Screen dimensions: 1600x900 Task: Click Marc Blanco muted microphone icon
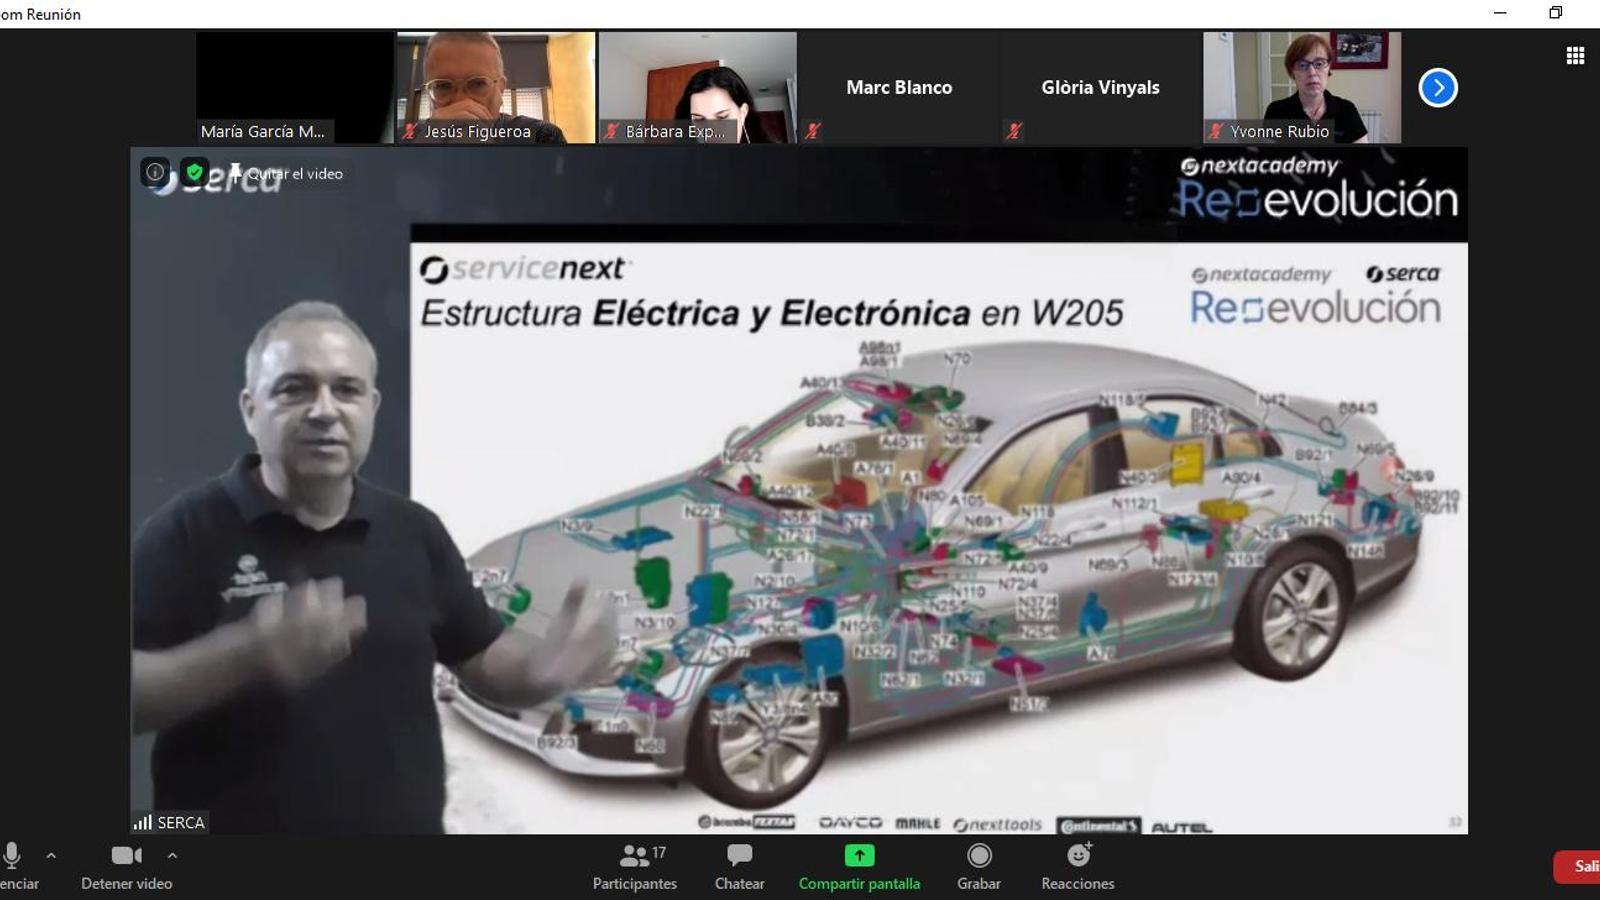coord(813,131)
